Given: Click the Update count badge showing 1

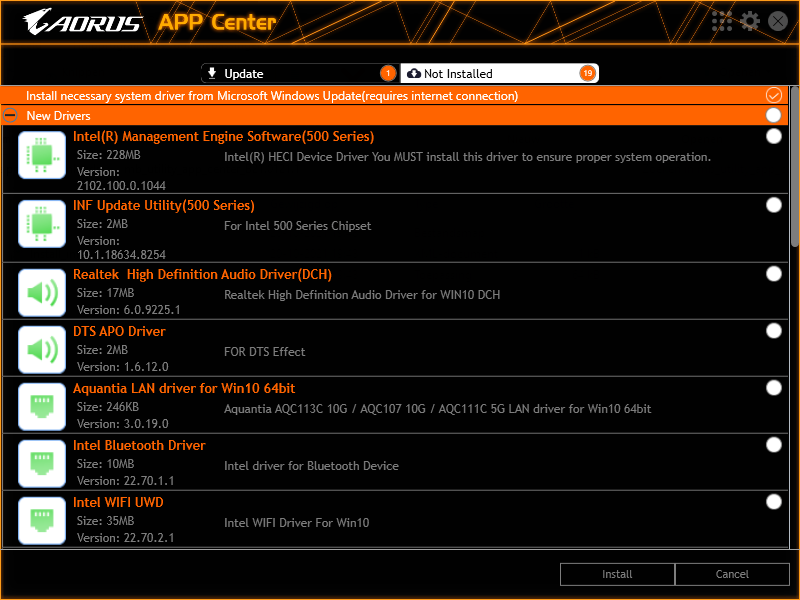Looking at the screenshot, I should pyautogui.click(x=388, y=73).
